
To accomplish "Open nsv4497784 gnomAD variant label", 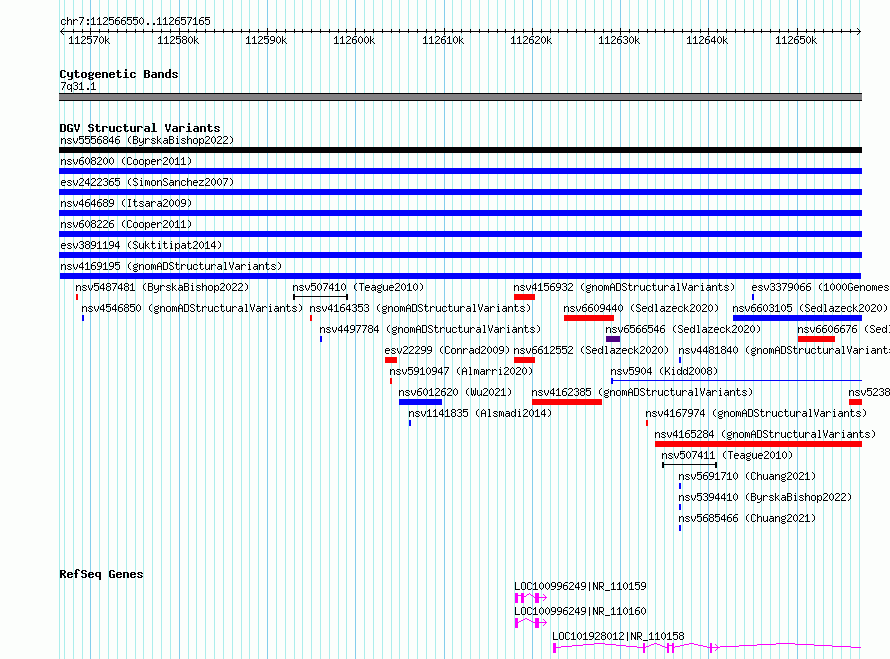I will tap(430, 329).
